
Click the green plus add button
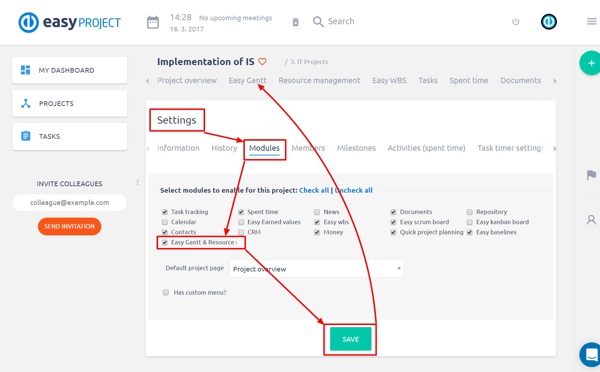click(x=591, y=63)
